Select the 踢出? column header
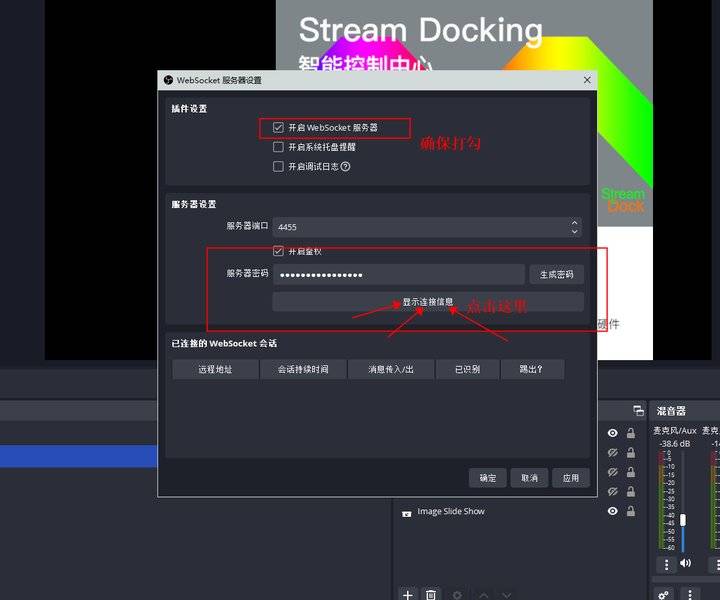This screenshot has width=720, height=600. (x=532, y=369)
